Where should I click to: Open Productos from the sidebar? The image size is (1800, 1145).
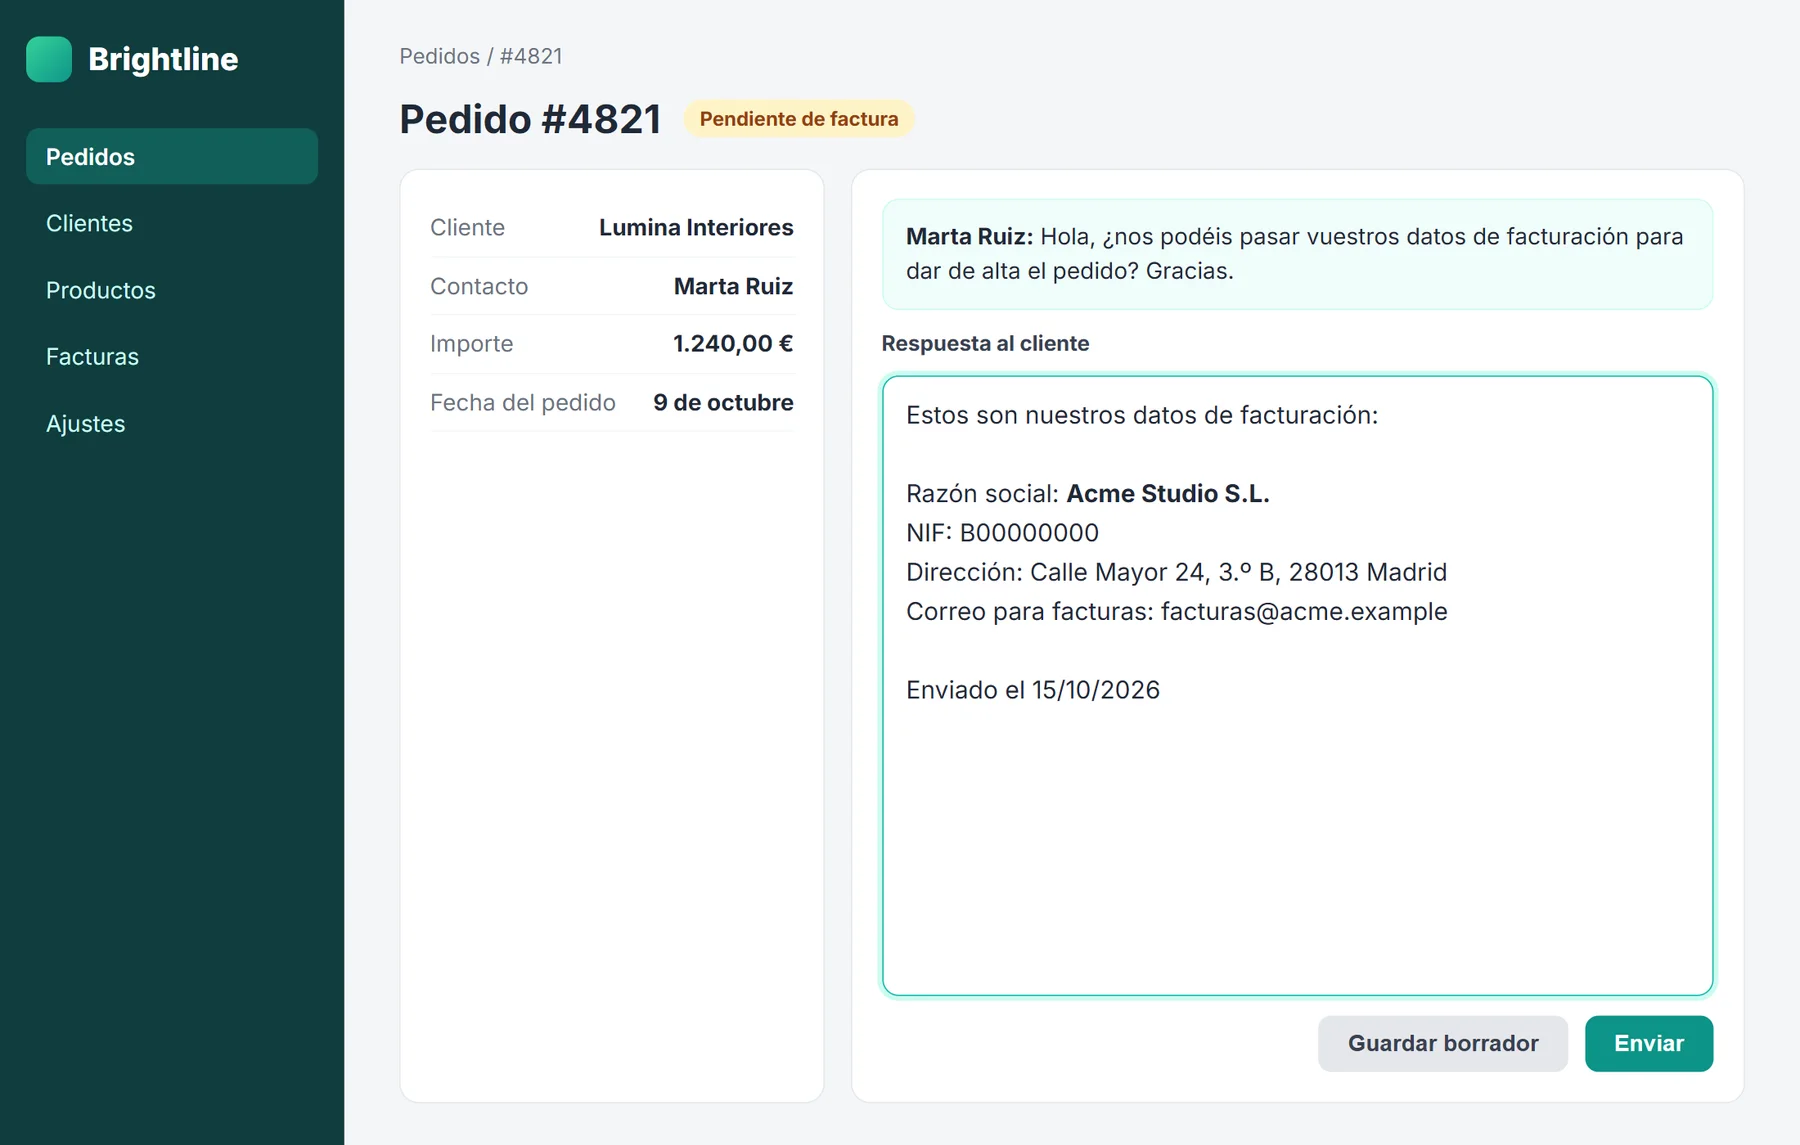tap(172, 290)
